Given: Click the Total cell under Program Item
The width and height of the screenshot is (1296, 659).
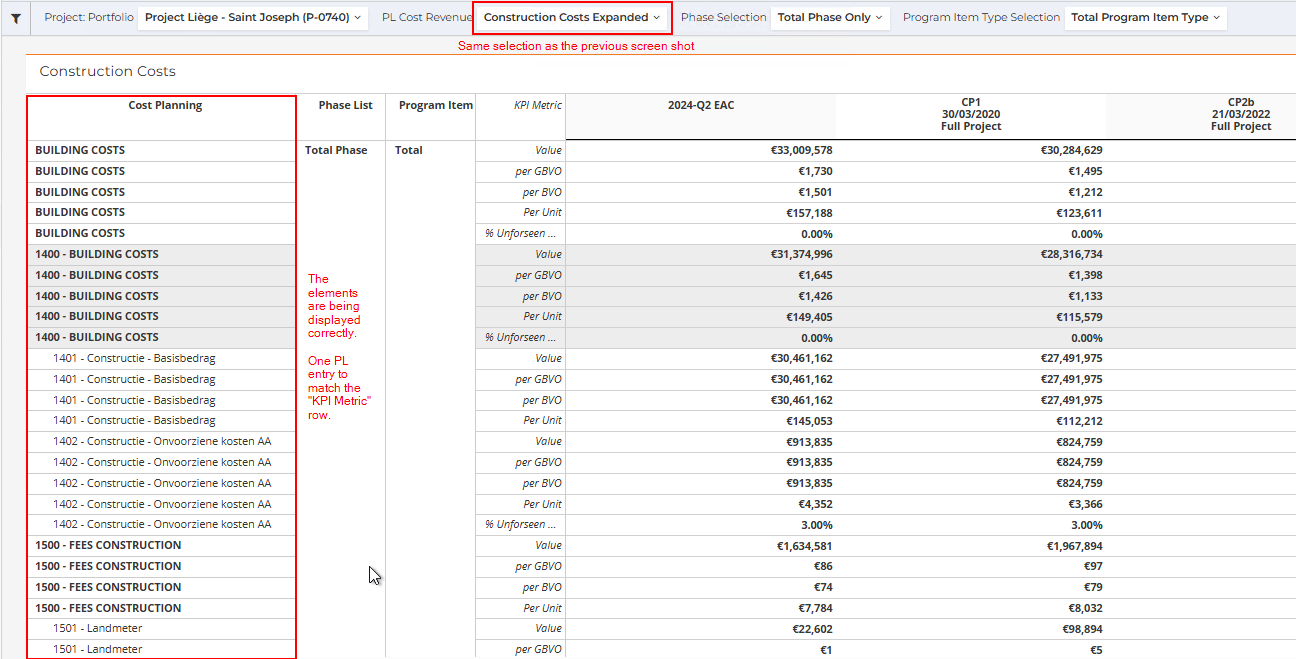Looking at the screenshot, I should (x=409, y=151).
